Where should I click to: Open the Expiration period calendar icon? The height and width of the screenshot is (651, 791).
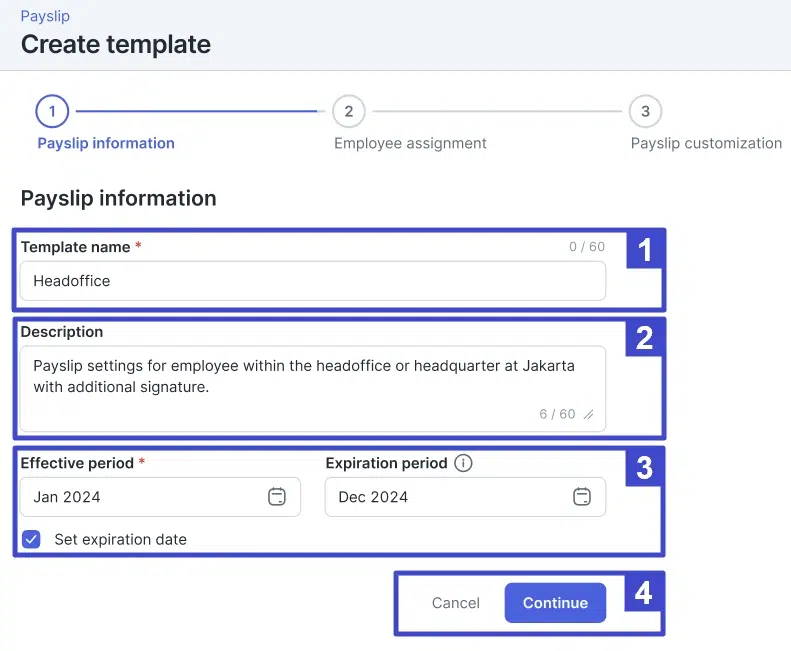(581, 497)
